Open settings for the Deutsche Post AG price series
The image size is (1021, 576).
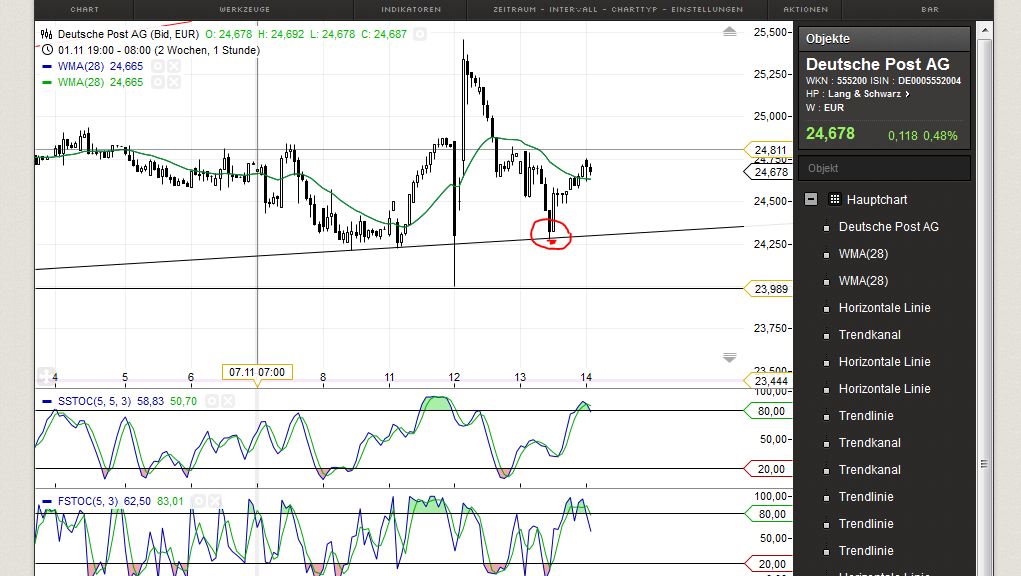pos(420,34)
